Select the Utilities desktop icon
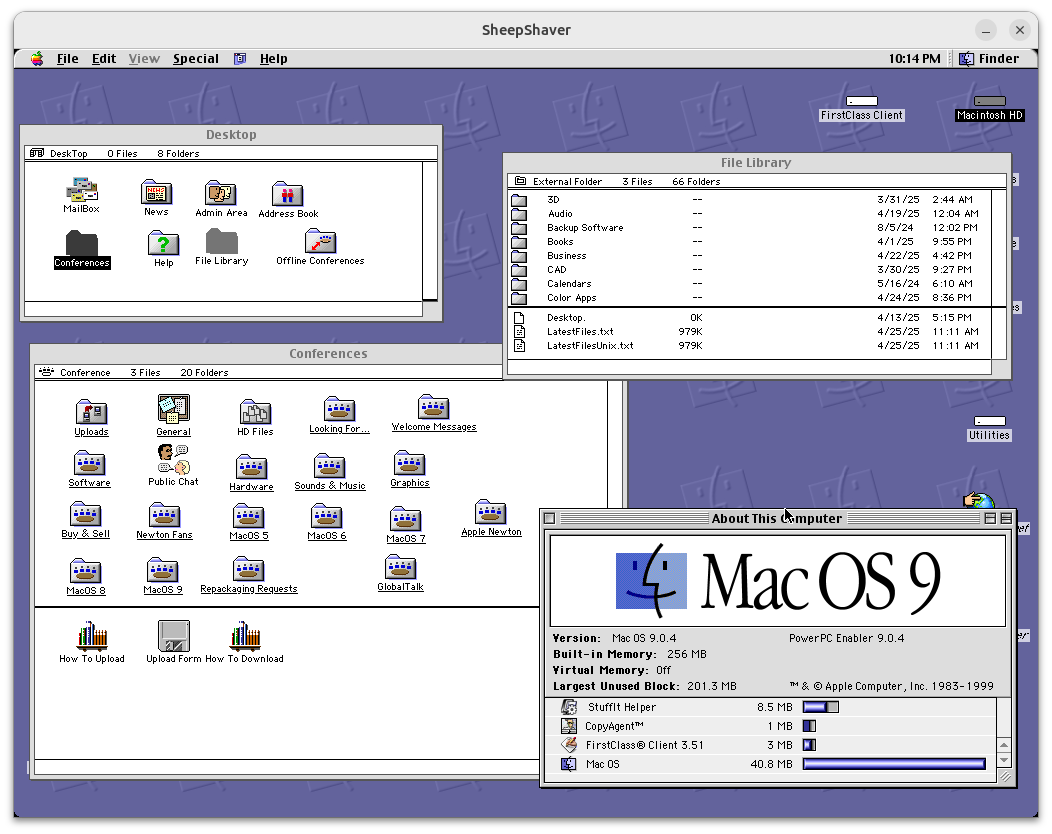 point(989,429)
